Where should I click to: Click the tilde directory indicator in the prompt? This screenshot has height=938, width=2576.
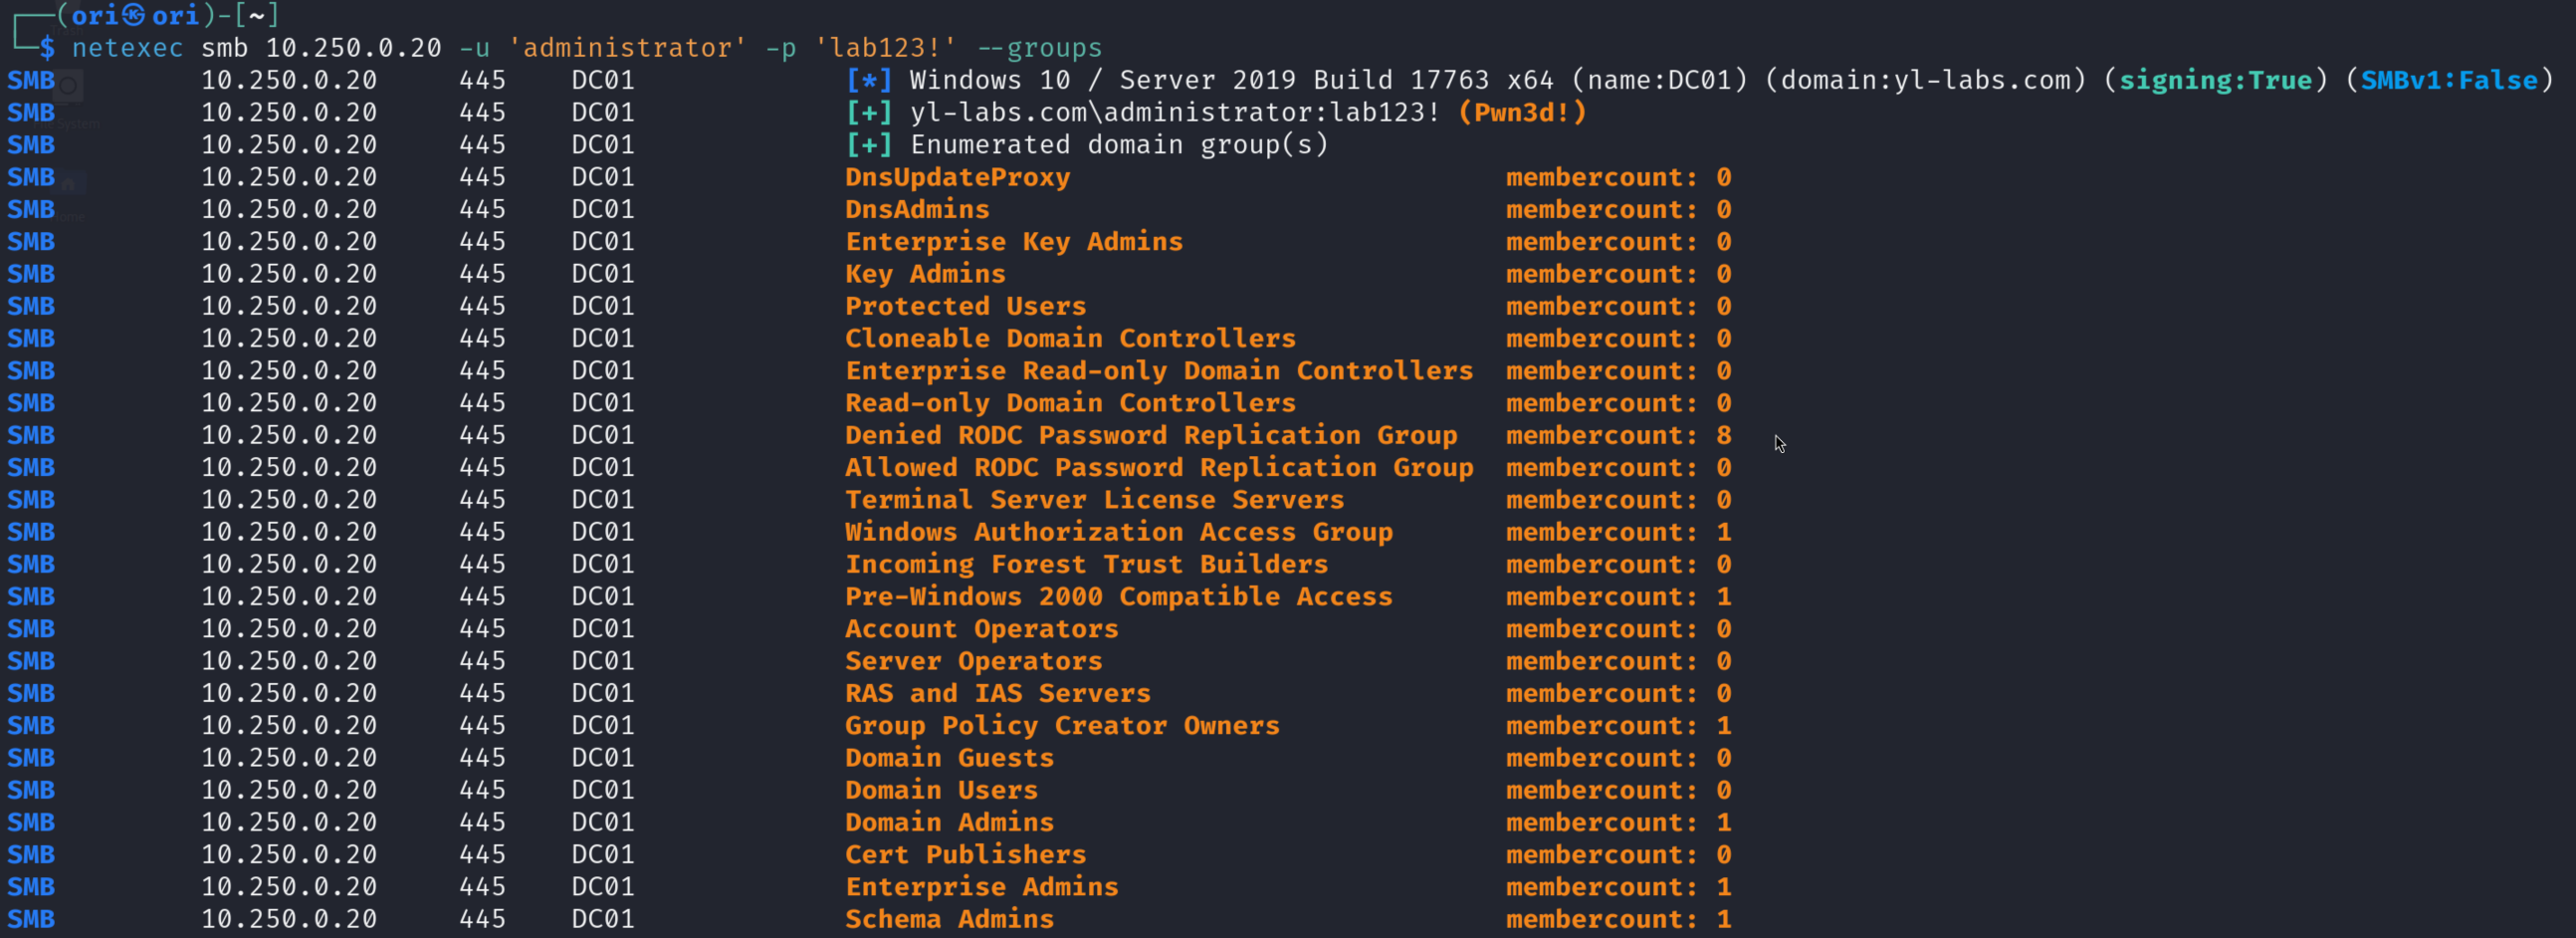256,15
